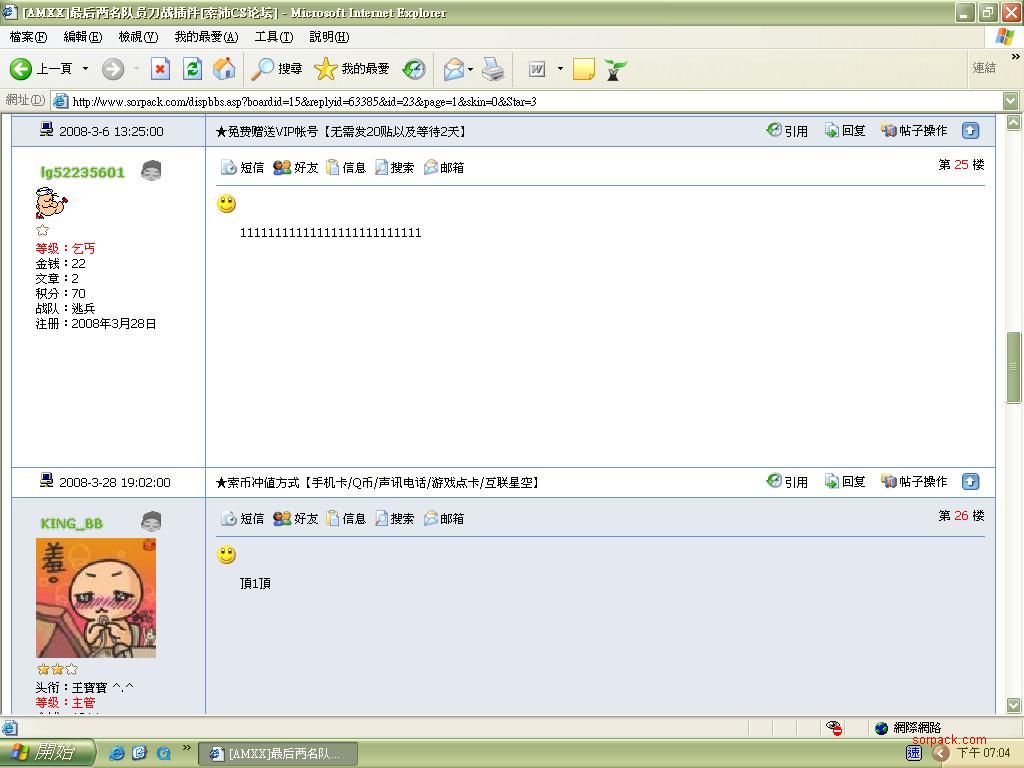1024x768 pixels.
Task: Open the History toolbar icon
Action: click(414, 69)
